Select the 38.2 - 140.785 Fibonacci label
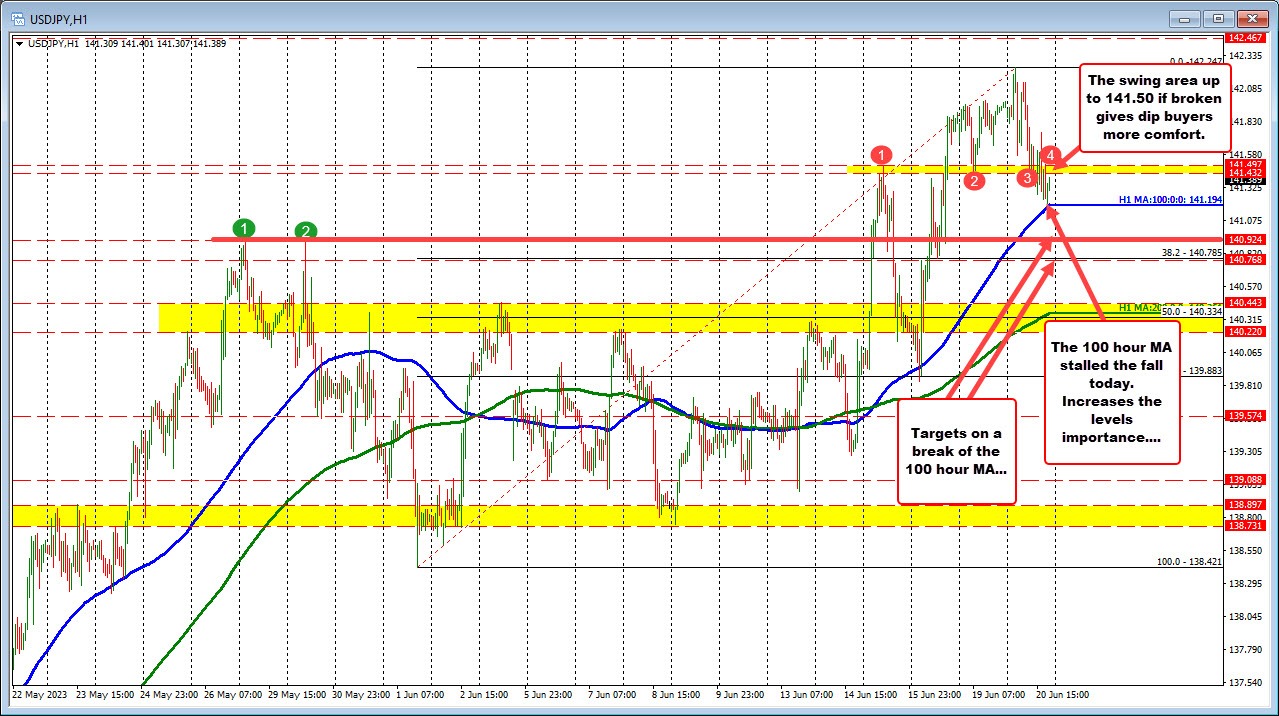The height and width of the screenshot is (716, 1279). [x=1189, y=253]
